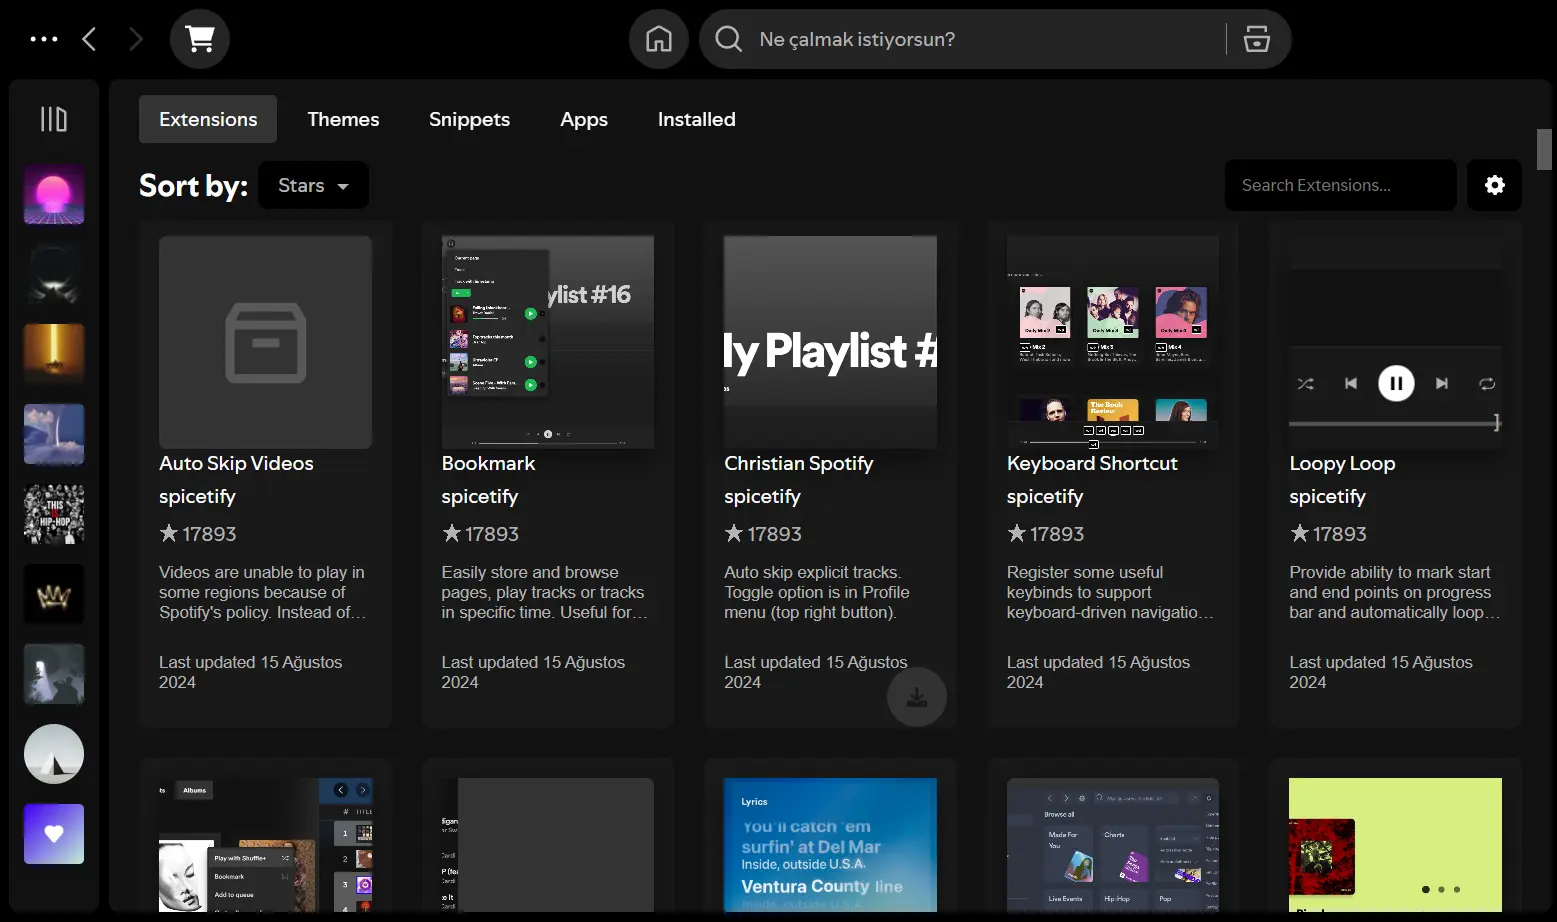Viewport: 1557px width, 922px height.
Task: Open the three-dot application menu
Action: click(44, 39)
